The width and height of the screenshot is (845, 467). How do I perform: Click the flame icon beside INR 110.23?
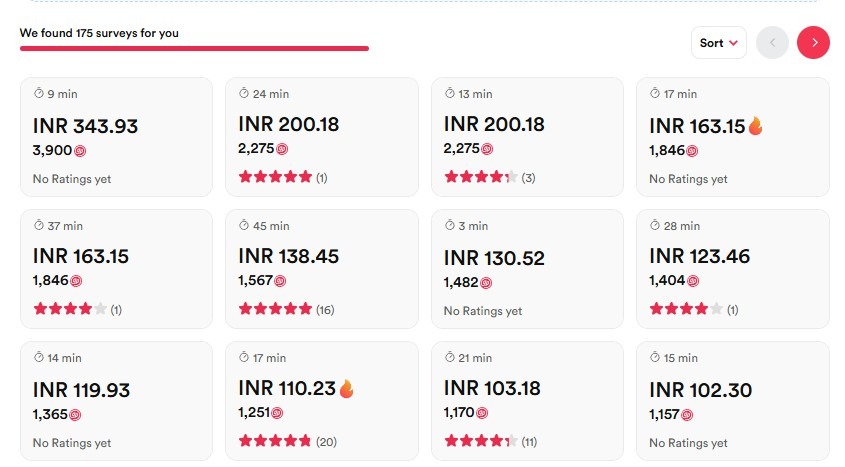coord(347,388)
